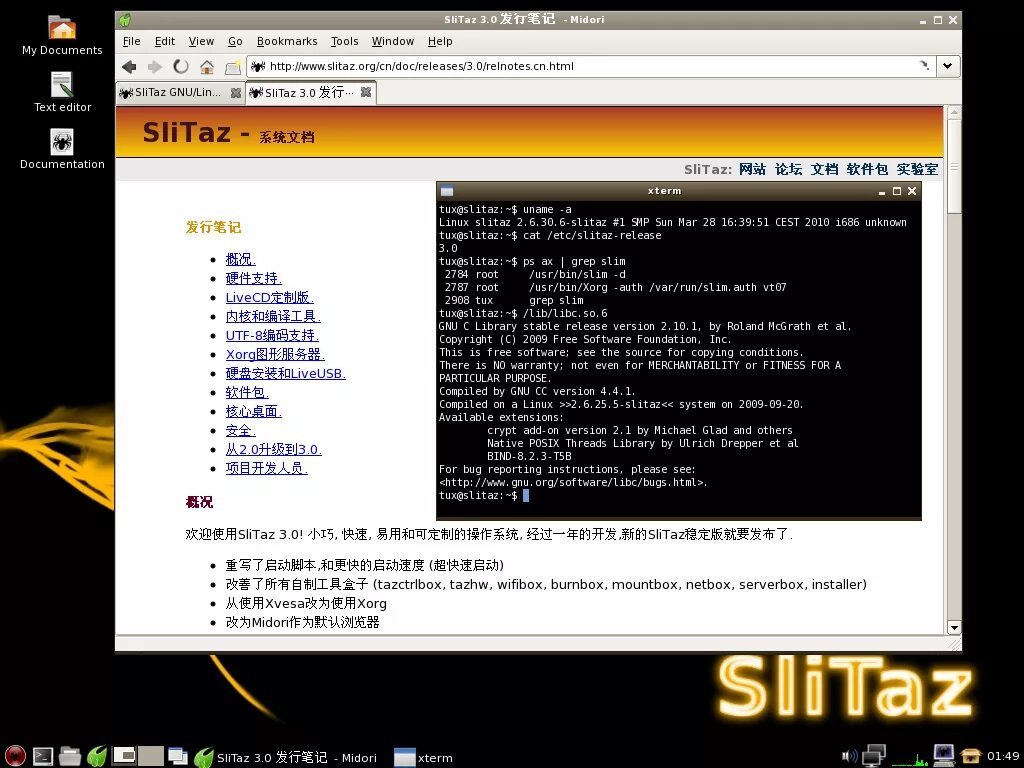Close the SliTaz 3.0 发行 tab

pyautogui.click(x=366, y=92)
